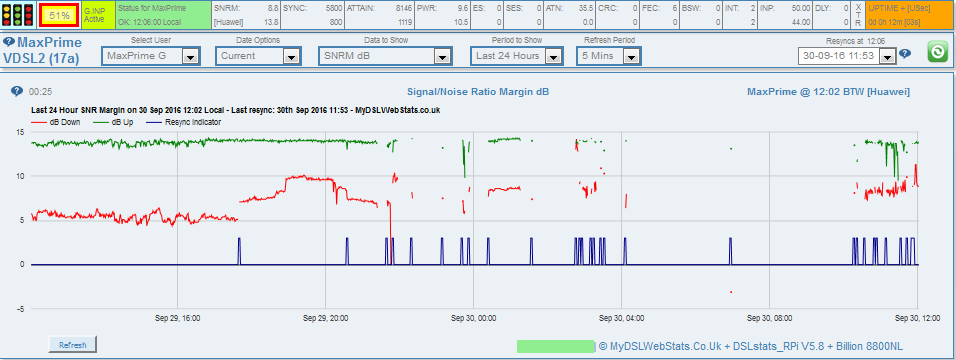The image size is (956, 360).
Task: Click the XTR column in status bar
Action: tap(858, 15)
